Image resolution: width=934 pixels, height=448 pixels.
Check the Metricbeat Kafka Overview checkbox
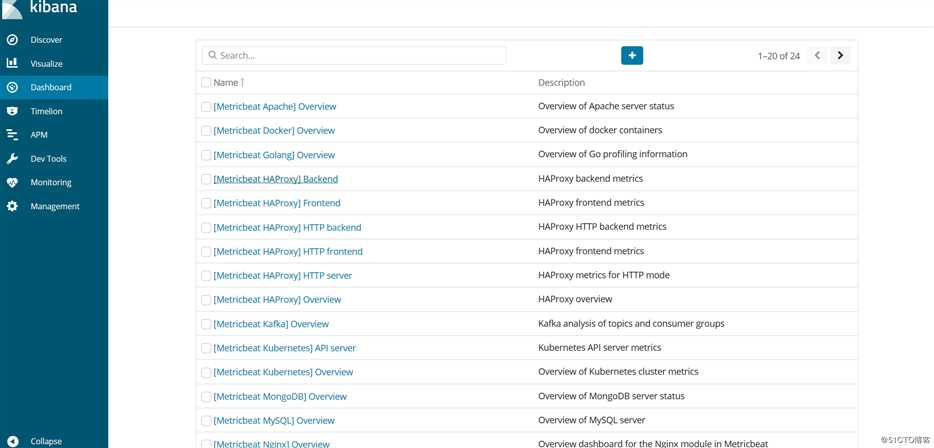point(206,324)
